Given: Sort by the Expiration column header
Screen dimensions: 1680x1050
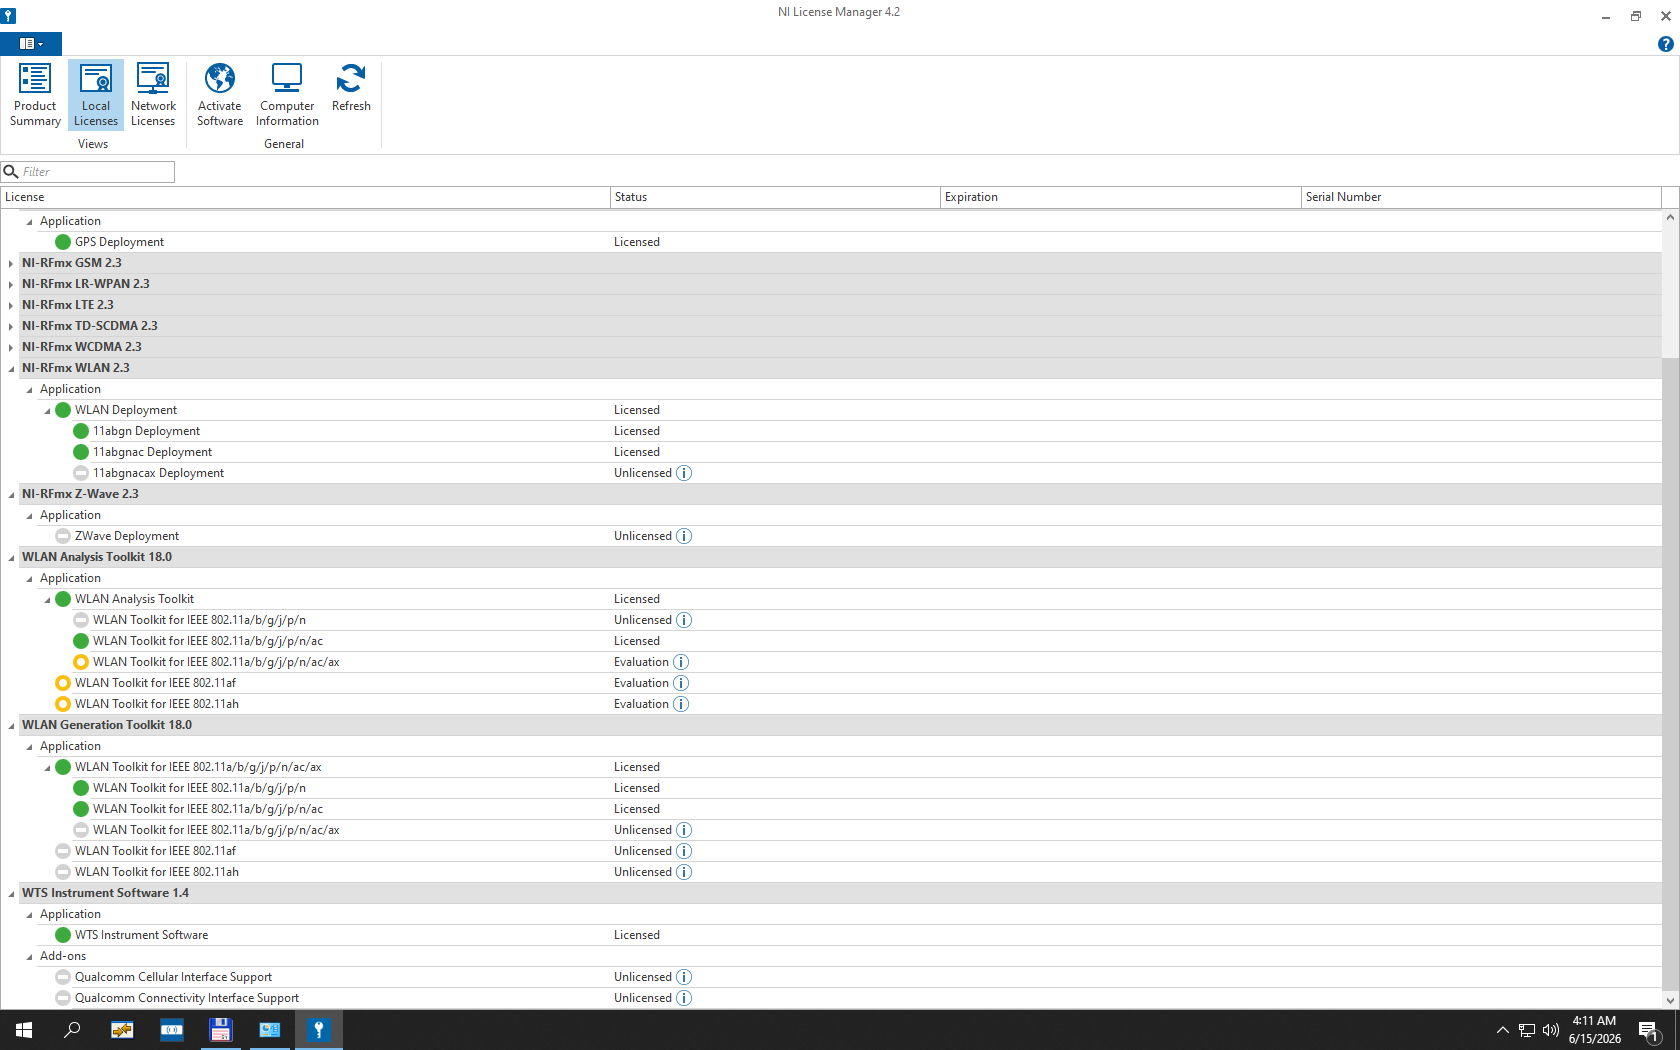Looking at the screenshot, I should (1120, 197).
